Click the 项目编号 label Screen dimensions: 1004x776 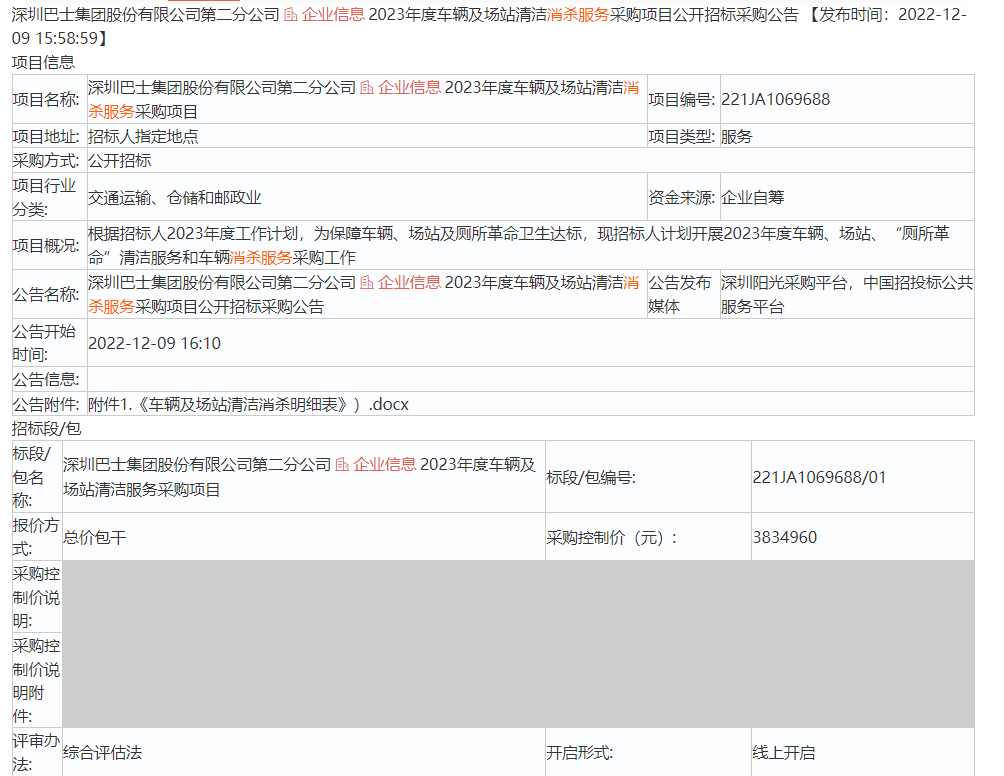tap(681, 99)
